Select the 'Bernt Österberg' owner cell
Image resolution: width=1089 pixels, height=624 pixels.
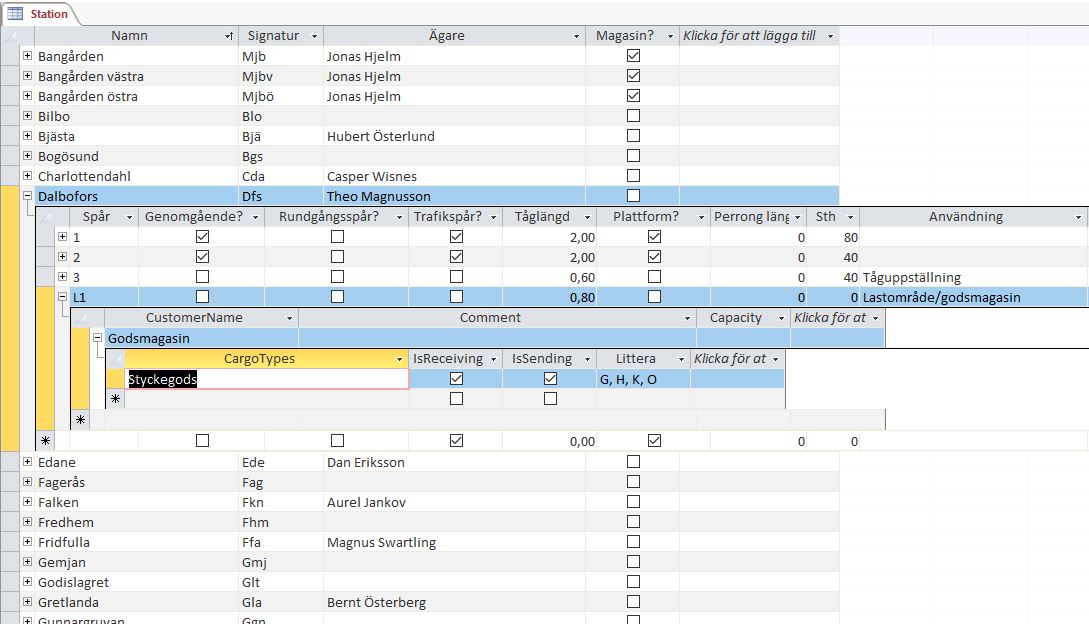click(x=454, y=602)
